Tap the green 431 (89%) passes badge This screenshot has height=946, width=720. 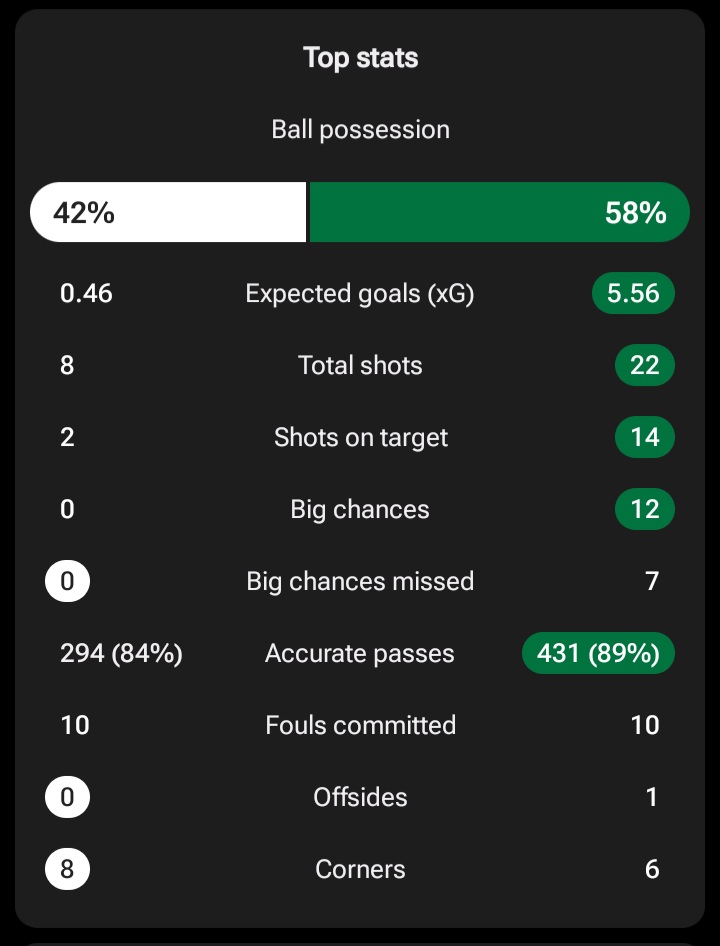pyautogui.click(x=598, y=654)
